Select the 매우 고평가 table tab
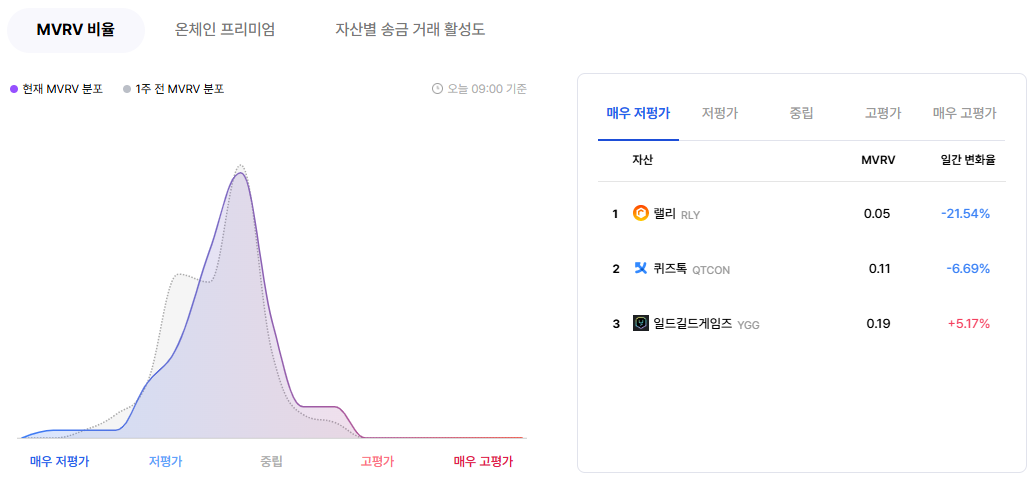This screenshot has height=478, width=1036. (964, 113)
